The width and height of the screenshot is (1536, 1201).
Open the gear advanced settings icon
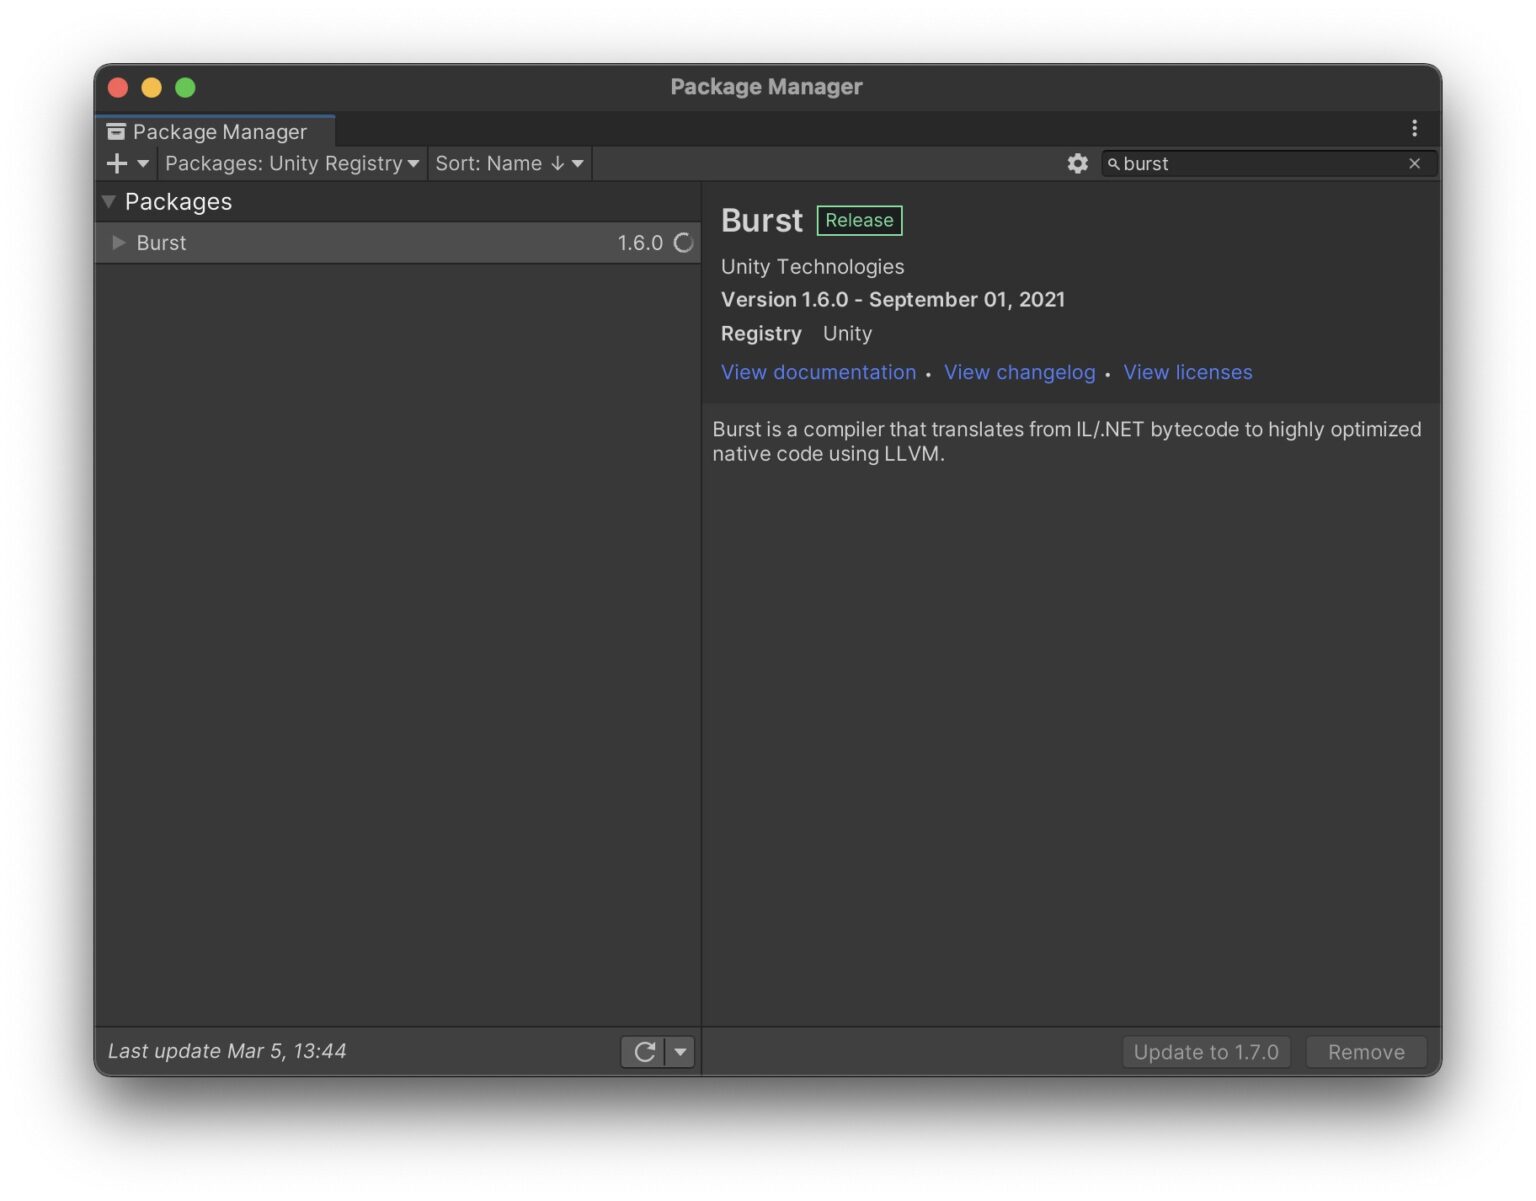pyautogui.click(x=1077, y=163)
